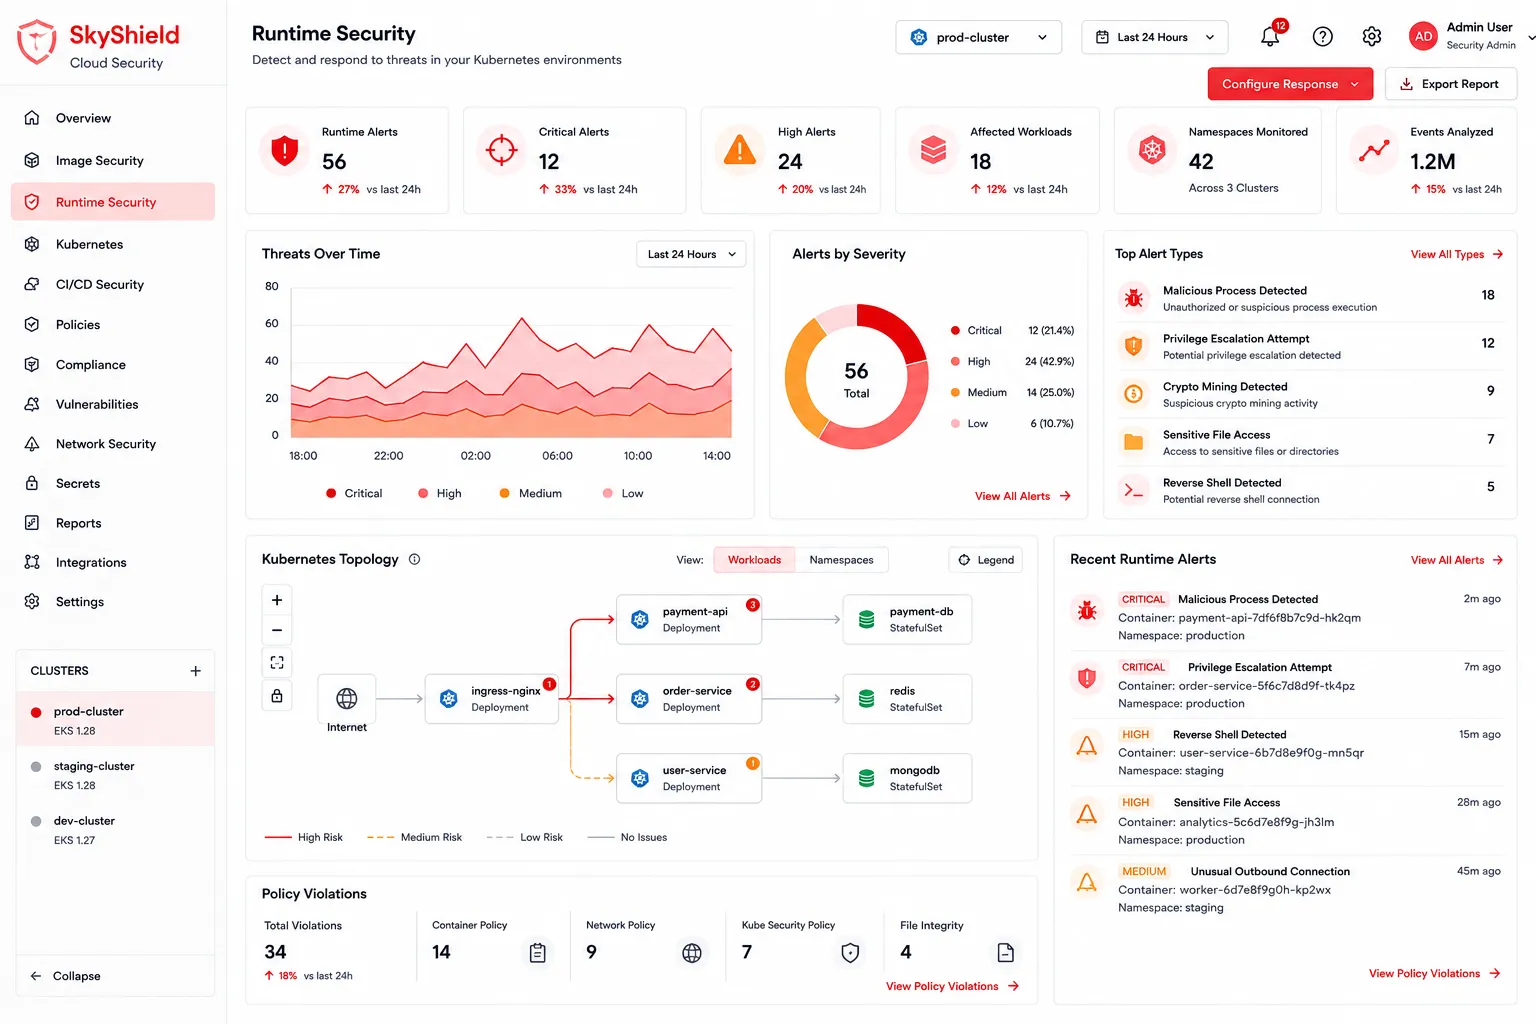
Task: Open View All Alerts in Recent Runtime Alerts
Action: pyautogui.click(x=1457, y=560)
